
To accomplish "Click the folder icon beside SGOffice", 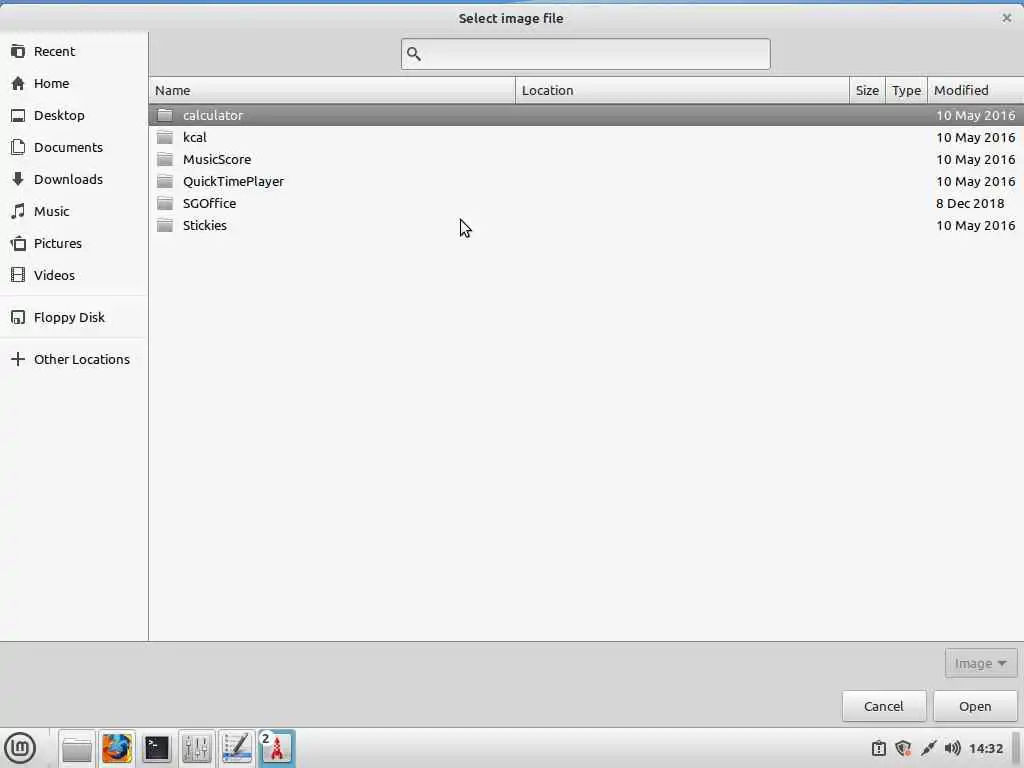I will pyautogui.click(x=165, y=203).
